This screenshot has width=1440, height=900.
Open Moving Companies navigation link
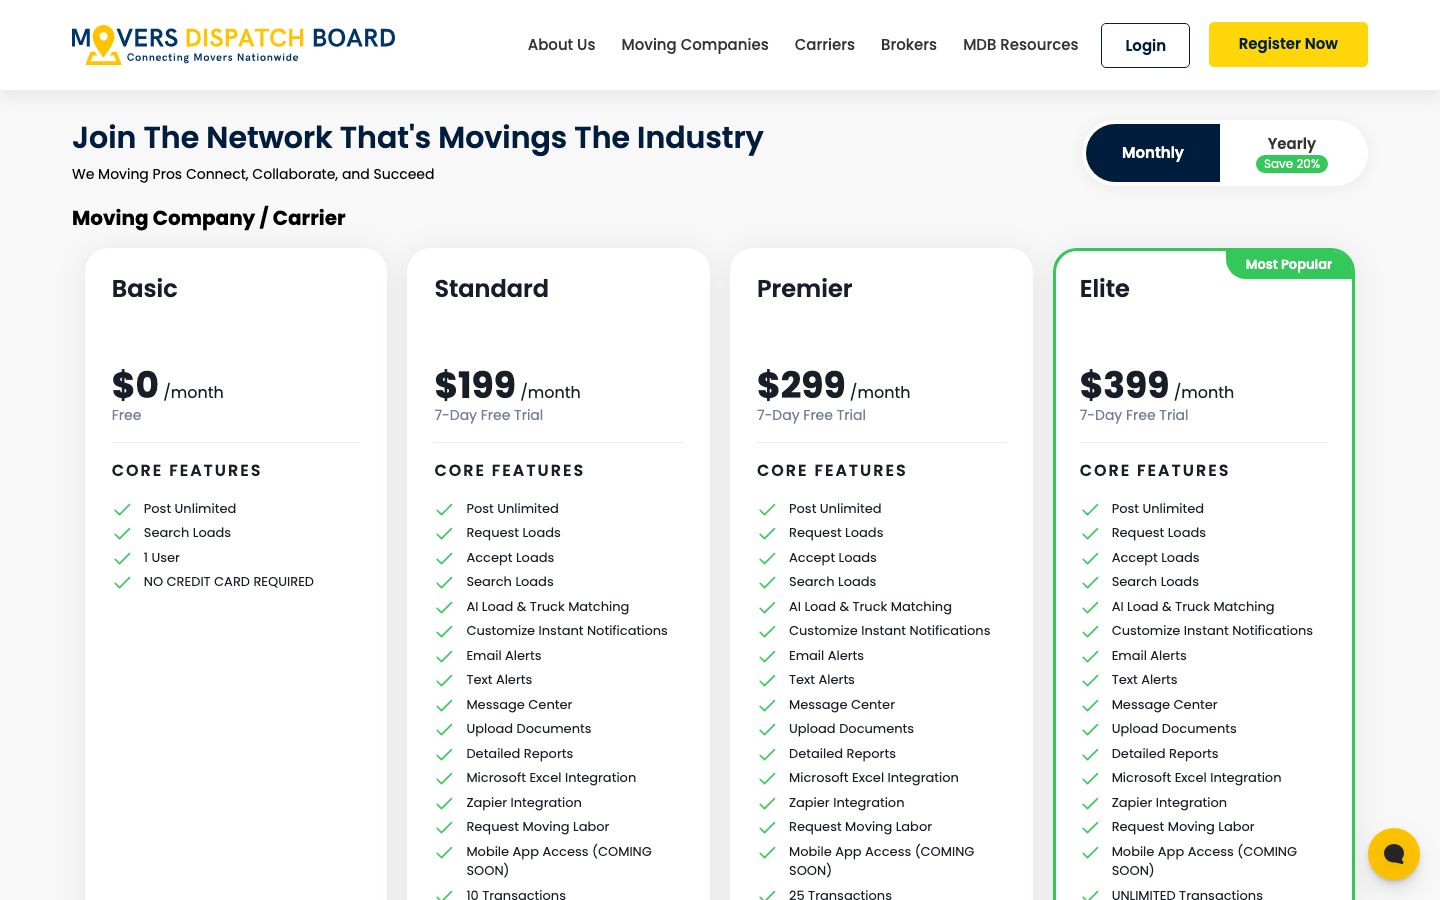695,45
